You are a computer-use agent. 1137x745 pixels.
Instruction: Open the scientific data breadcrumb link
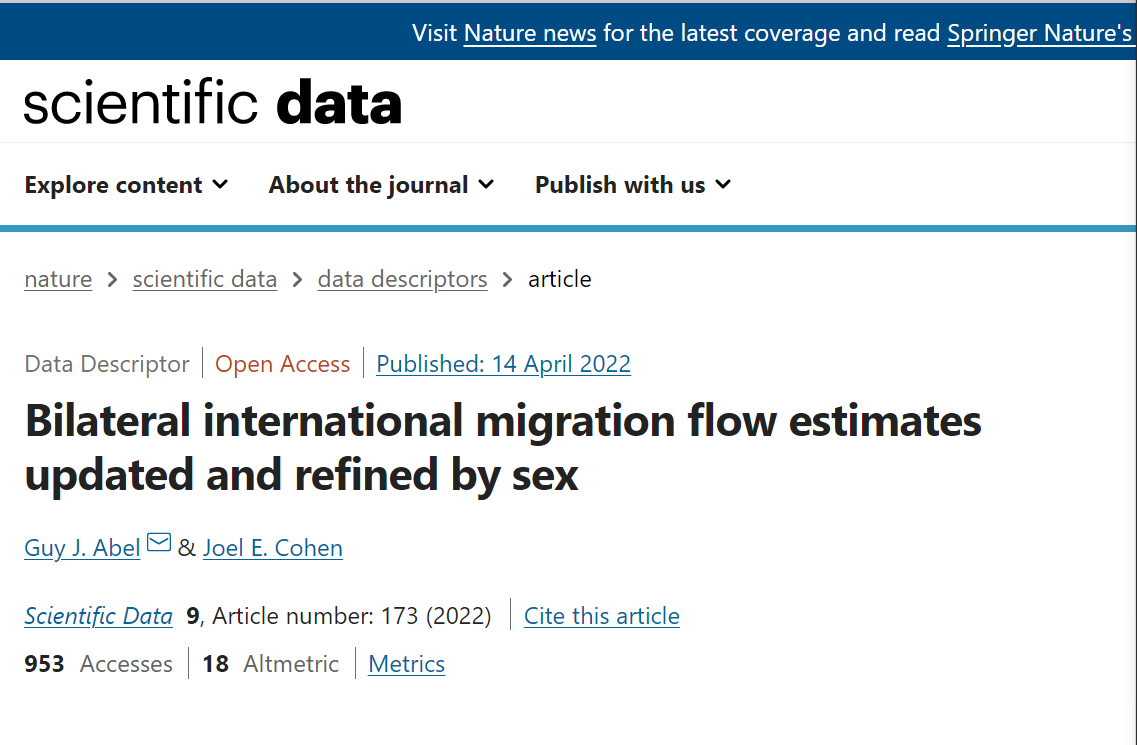click(x=205, y=280)
